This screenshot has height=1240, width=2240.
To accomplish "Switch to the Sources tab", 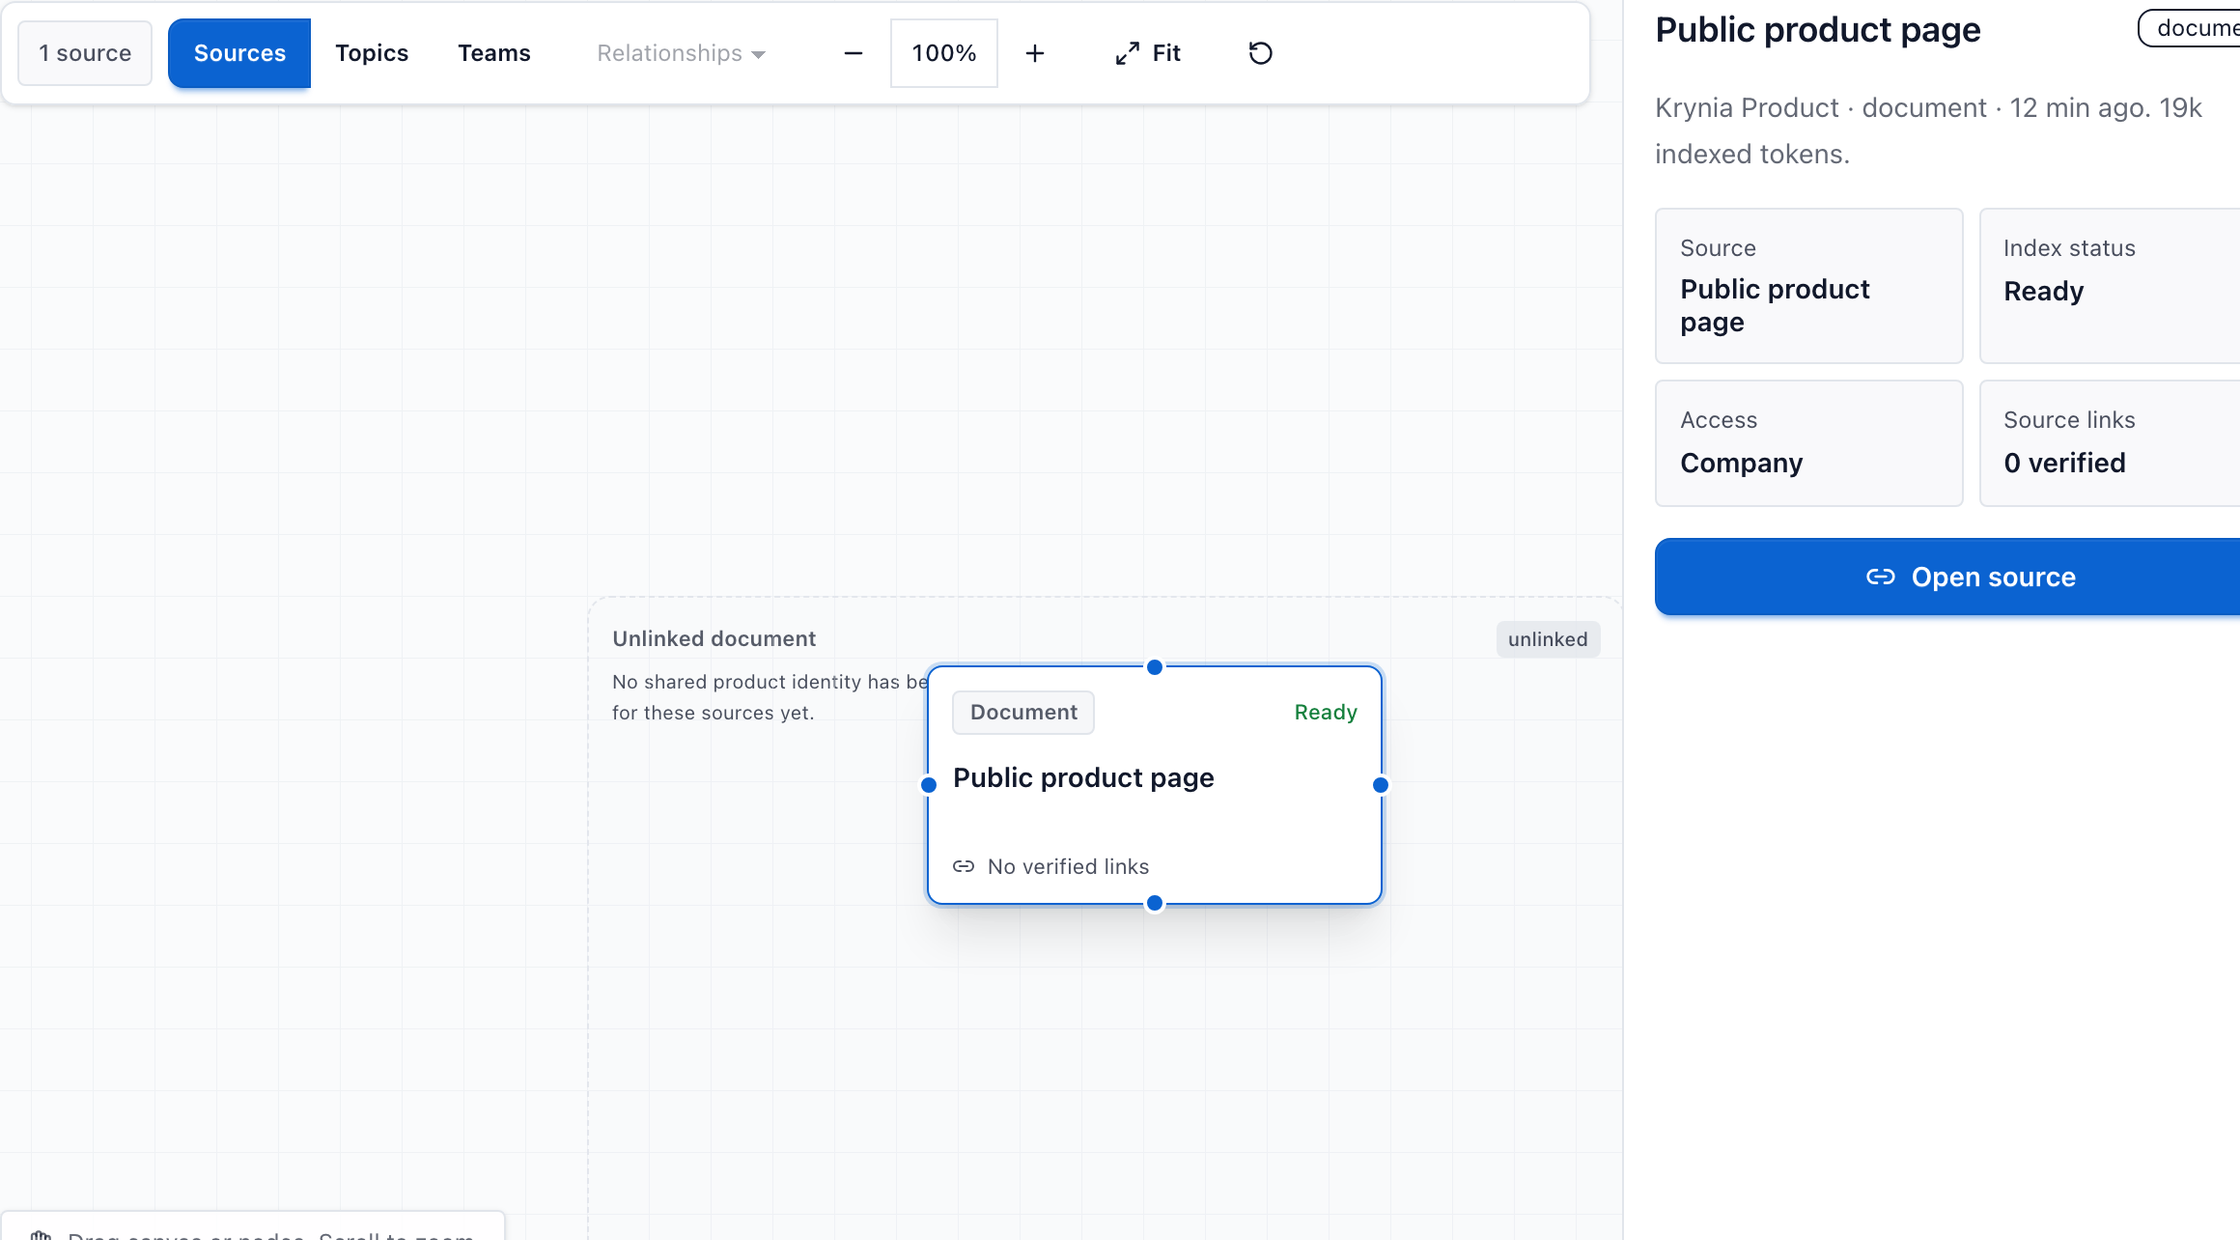I will coord(239,53).
